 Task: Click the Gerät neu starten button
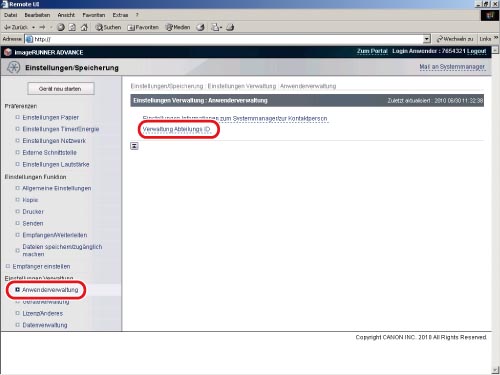tap(61, 89)
